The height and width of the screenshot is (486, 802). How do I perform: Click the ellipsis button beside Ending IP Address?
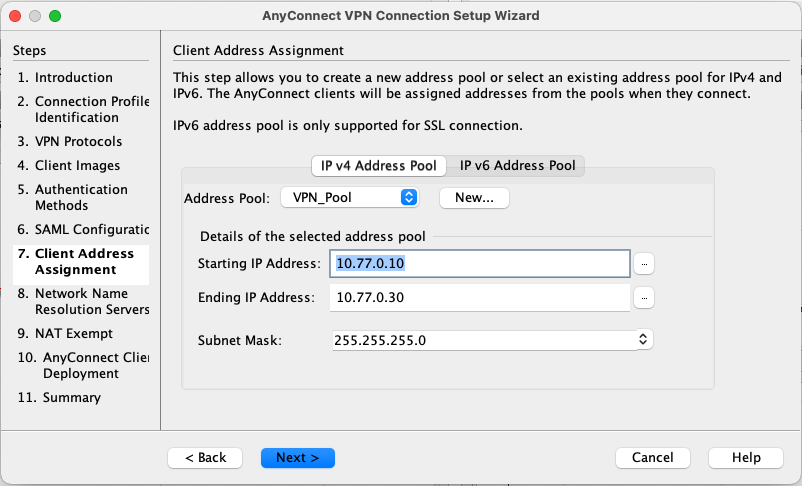click(645, 298)
